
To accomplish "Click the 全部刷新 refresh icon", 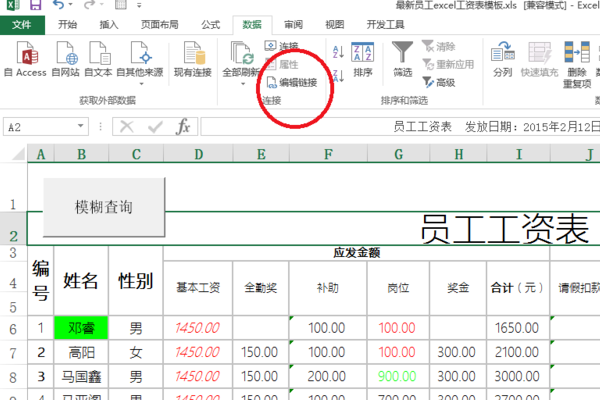I will point(241,54).
